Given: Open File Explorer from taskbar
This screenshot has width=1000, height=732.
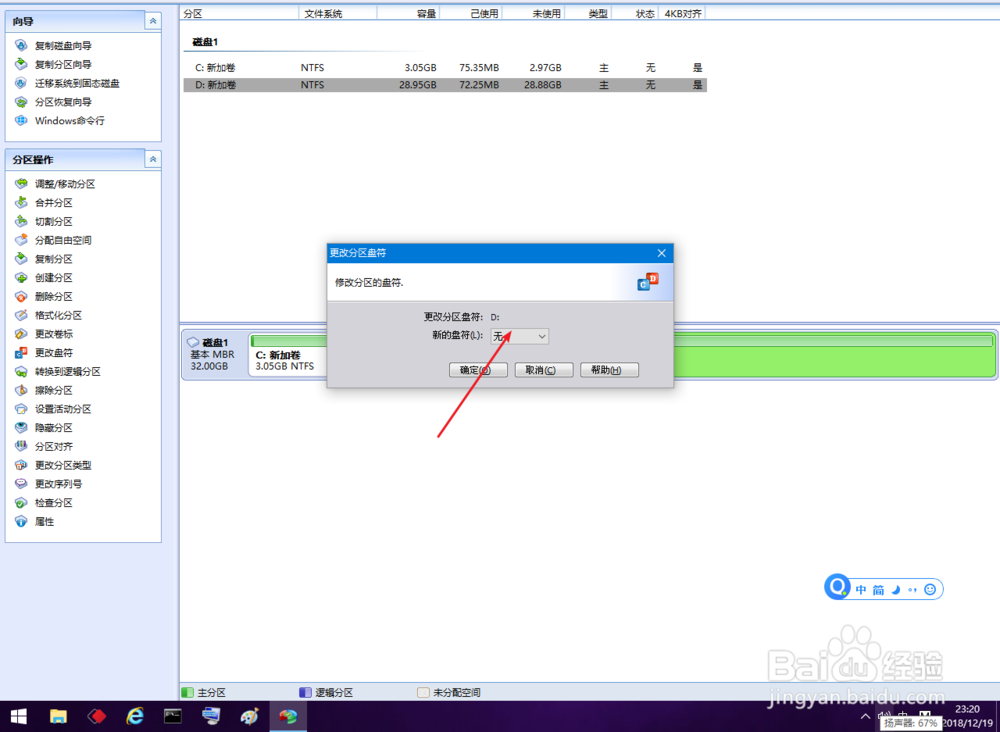Looking at the screenshot, I should point(58,717).
